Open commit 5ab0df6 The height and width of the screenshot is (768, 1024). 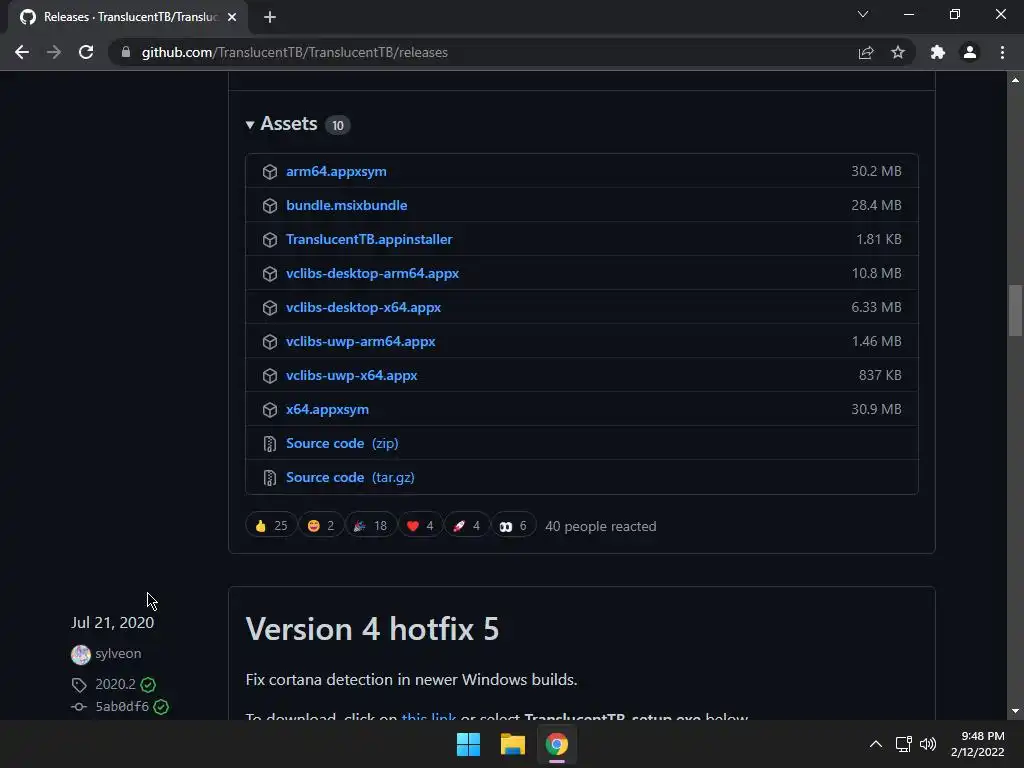coord(122,707)
